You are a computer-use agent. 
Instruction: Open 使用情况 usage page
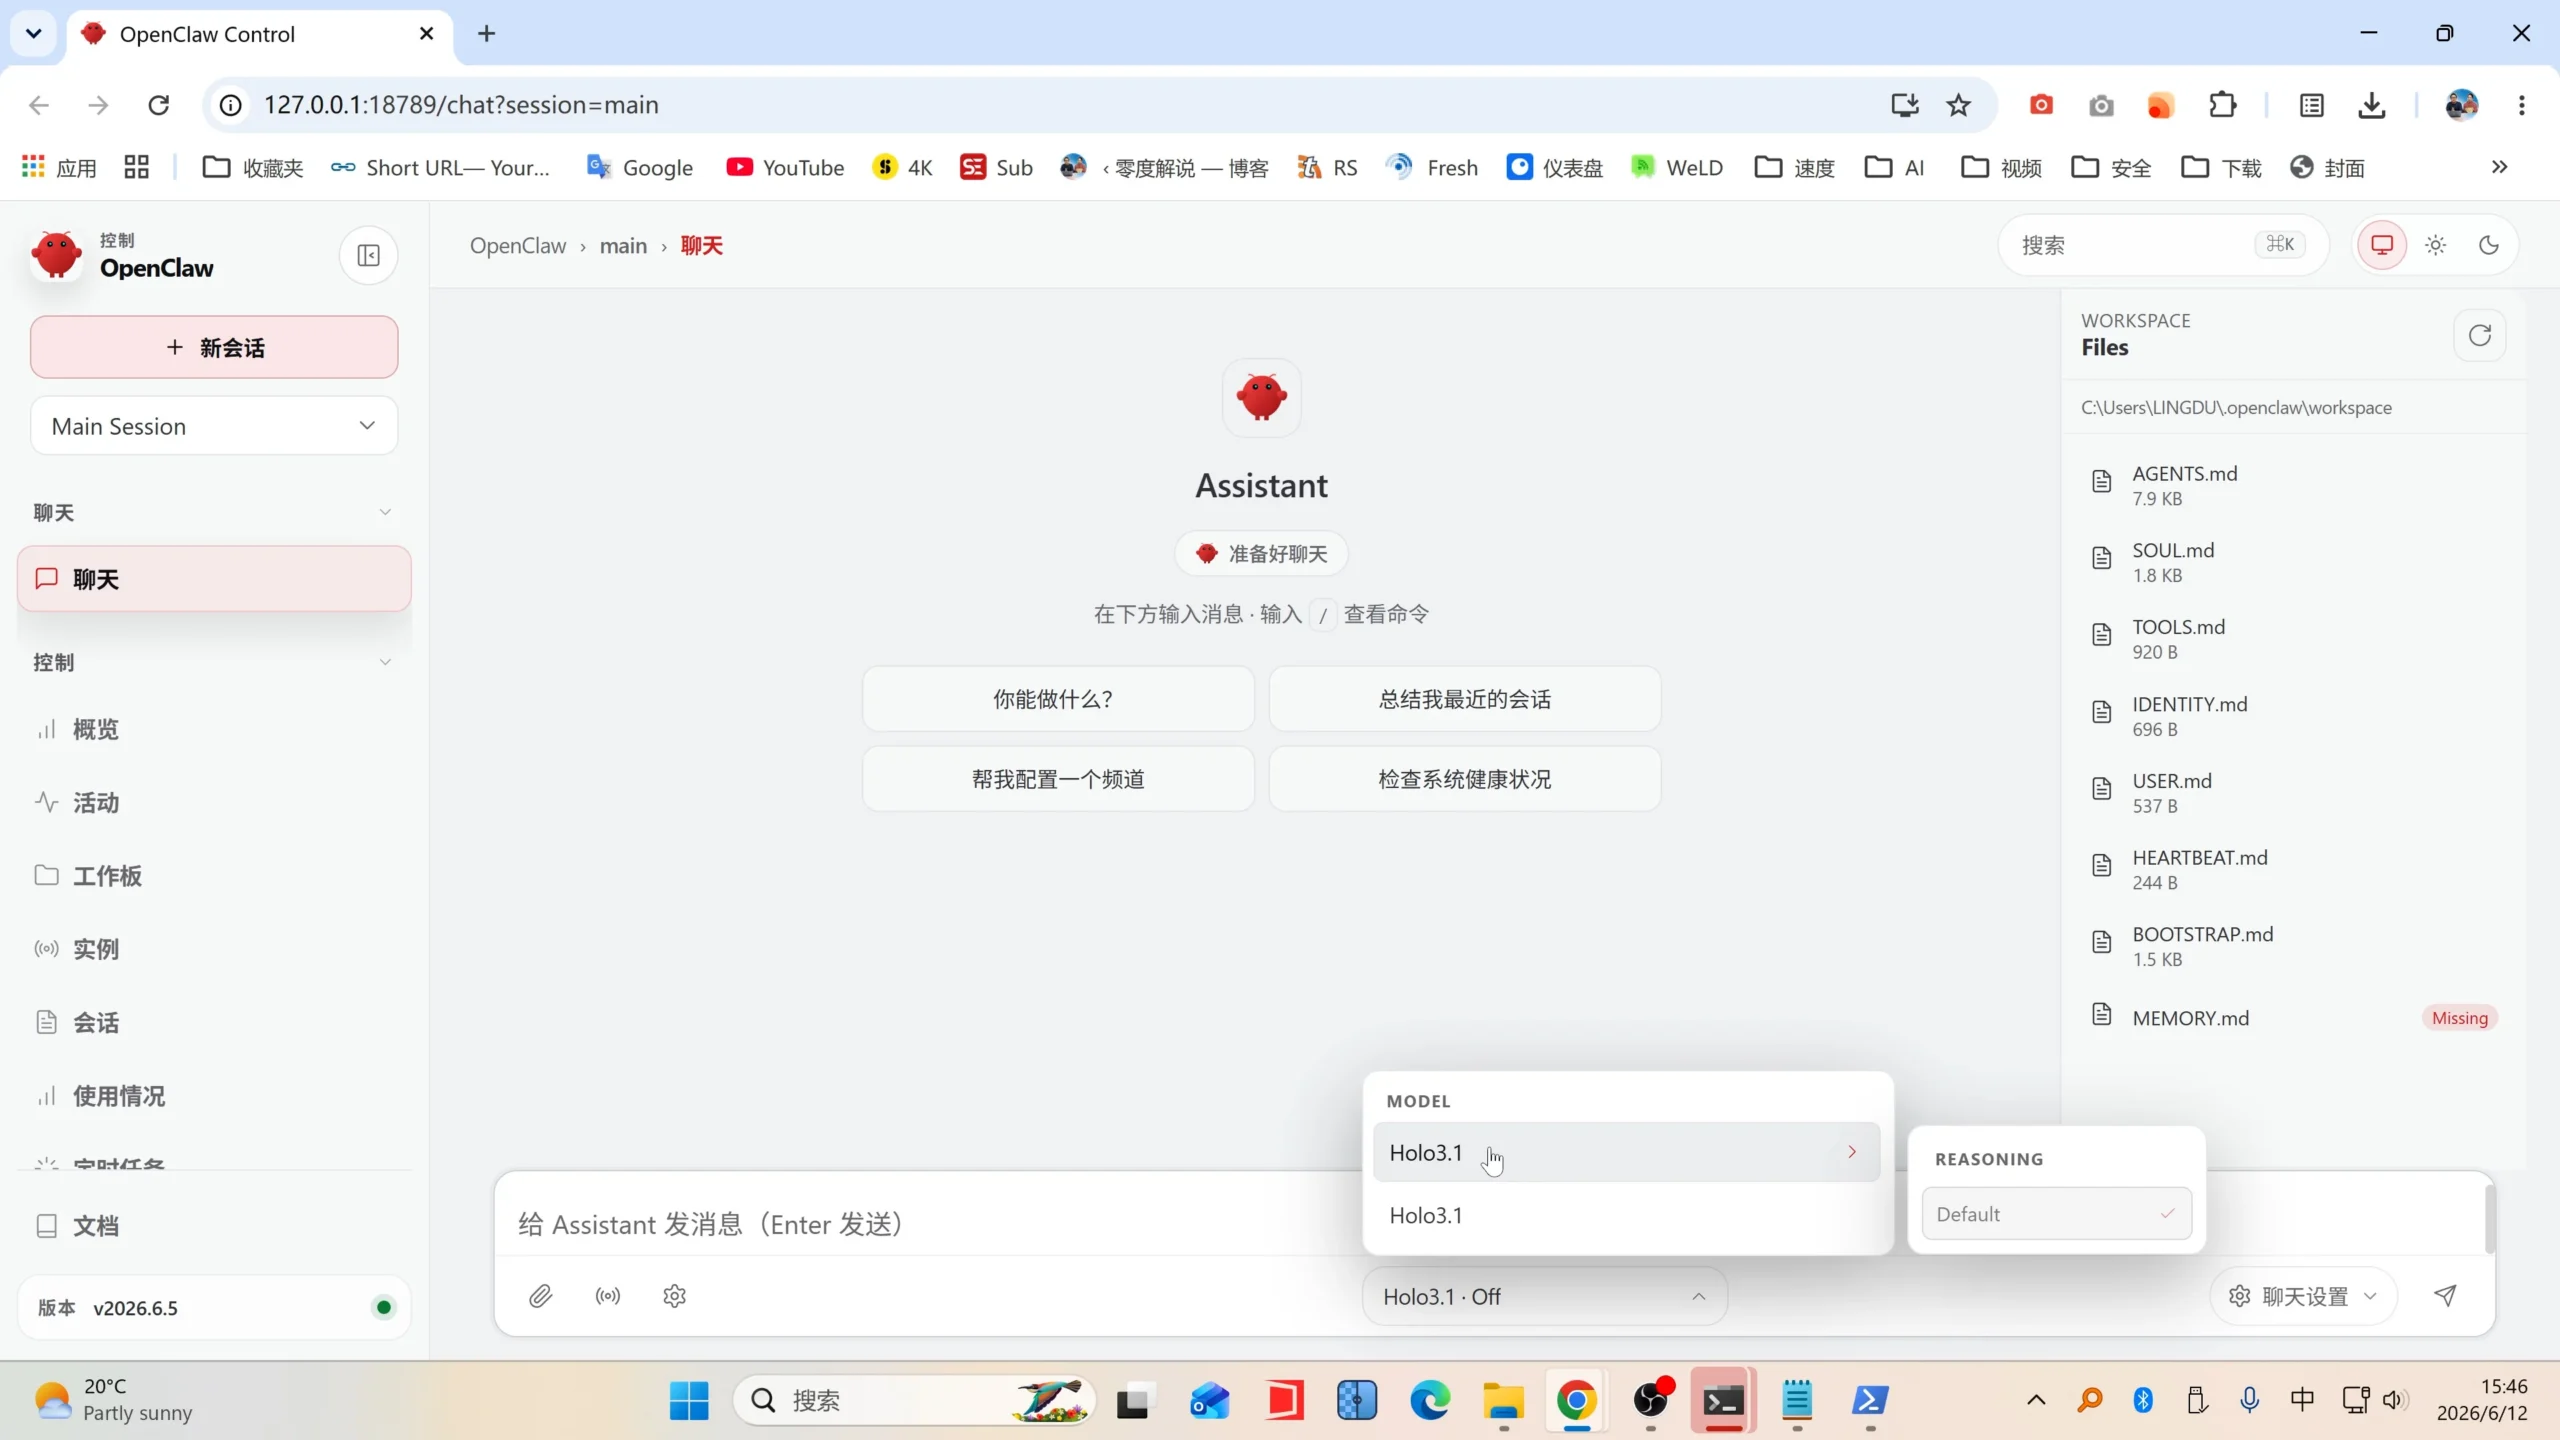pos(214,1095)
